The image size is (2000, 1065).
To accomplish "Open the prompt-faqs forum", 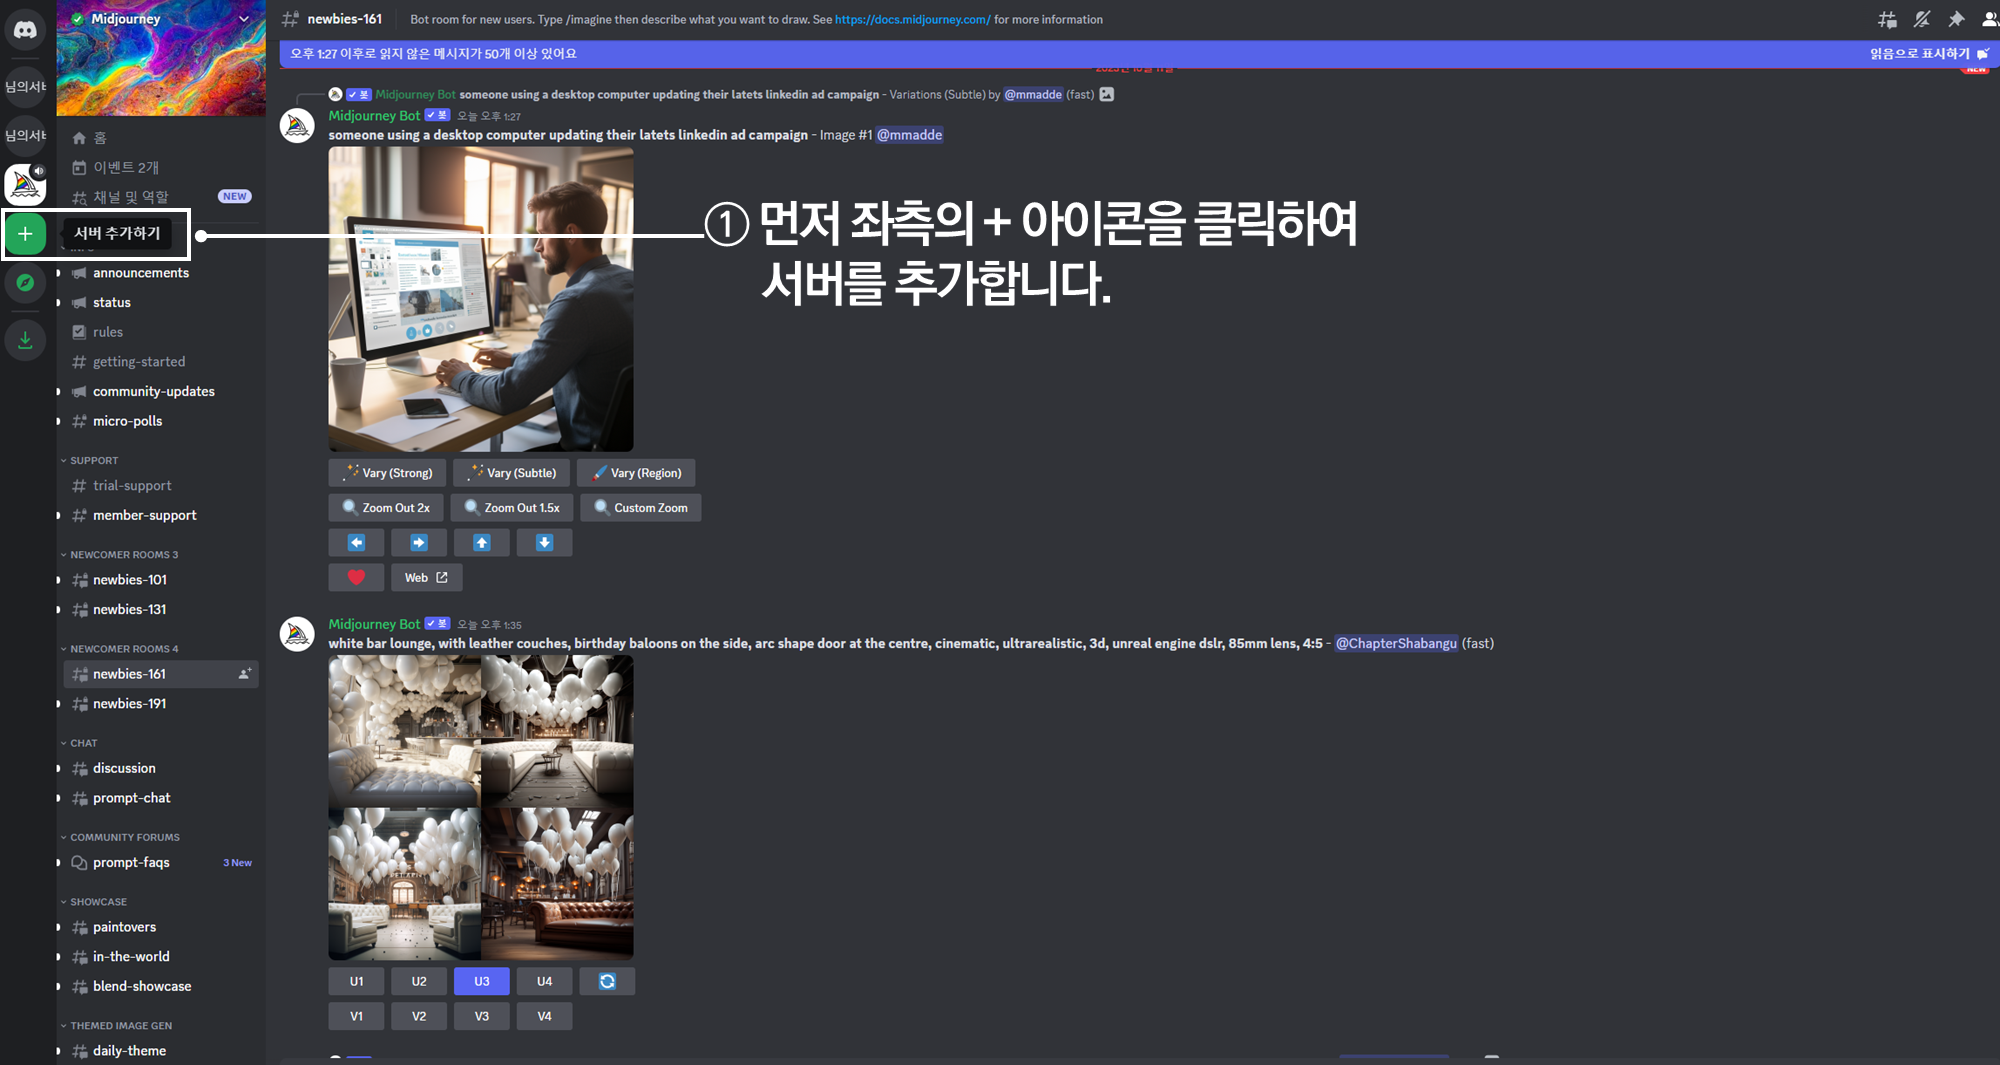I will [x=160, y=863].
